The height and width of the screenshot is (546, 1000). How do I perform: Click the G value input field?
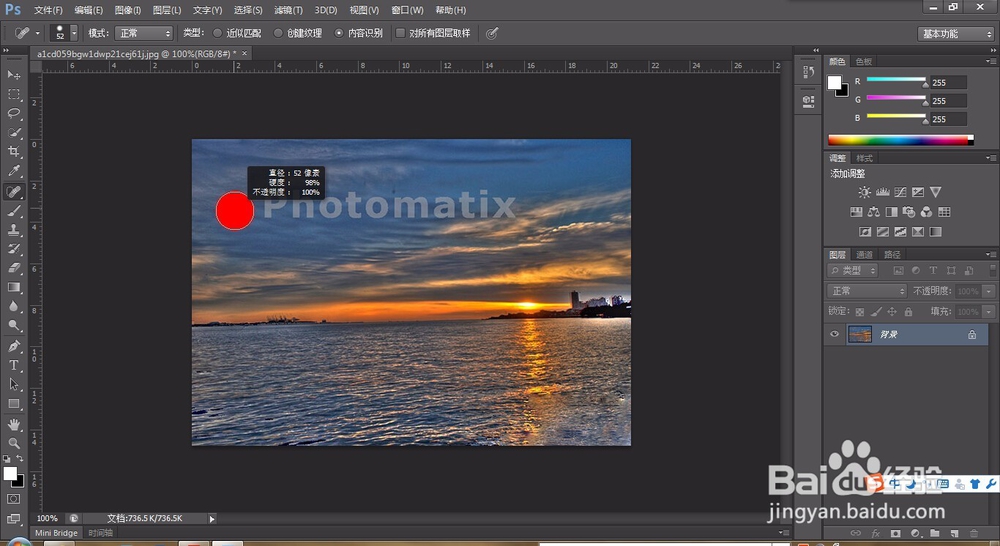[948, 101]
